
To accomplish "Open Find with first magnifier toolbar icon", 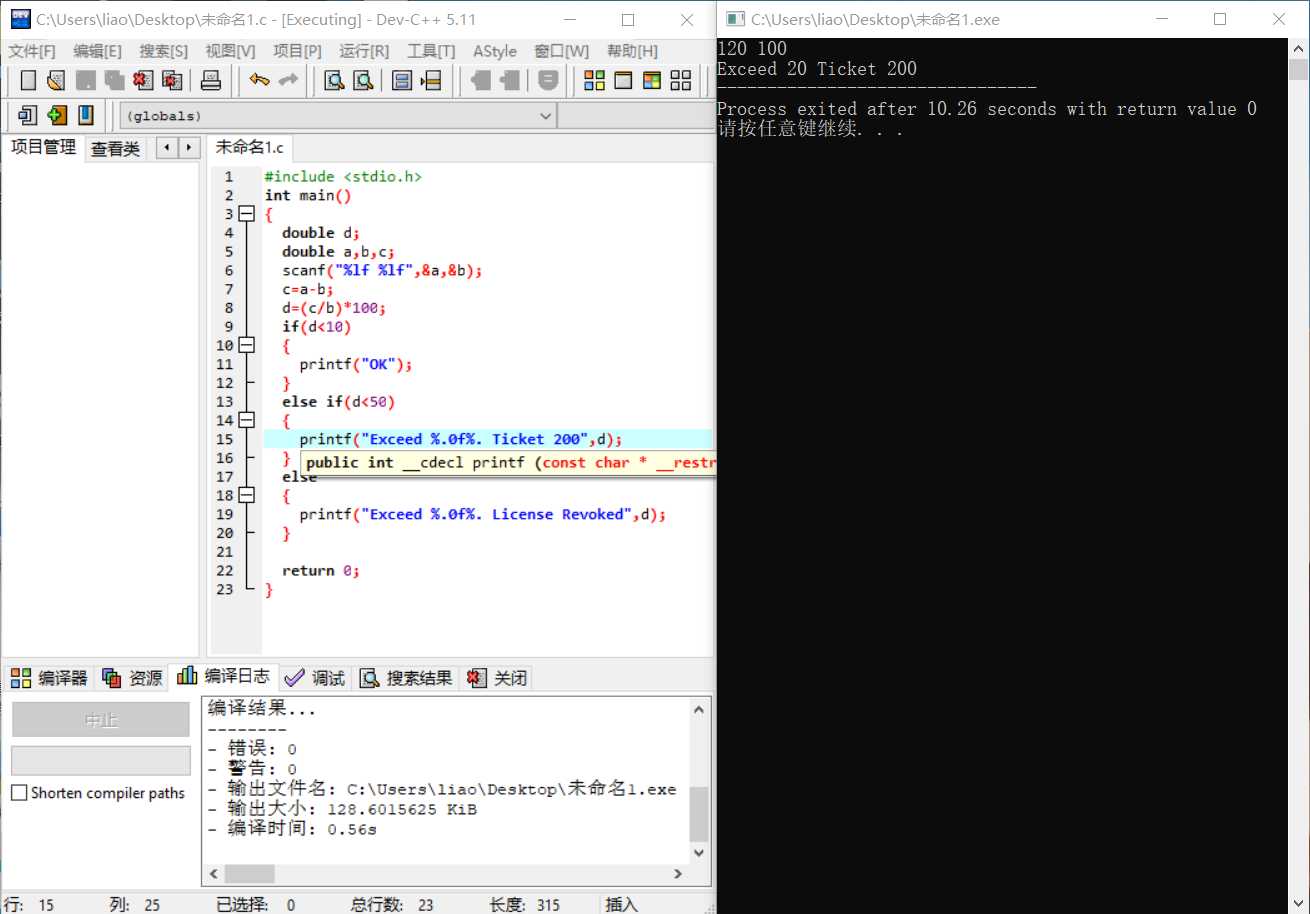I will point(334,80).
